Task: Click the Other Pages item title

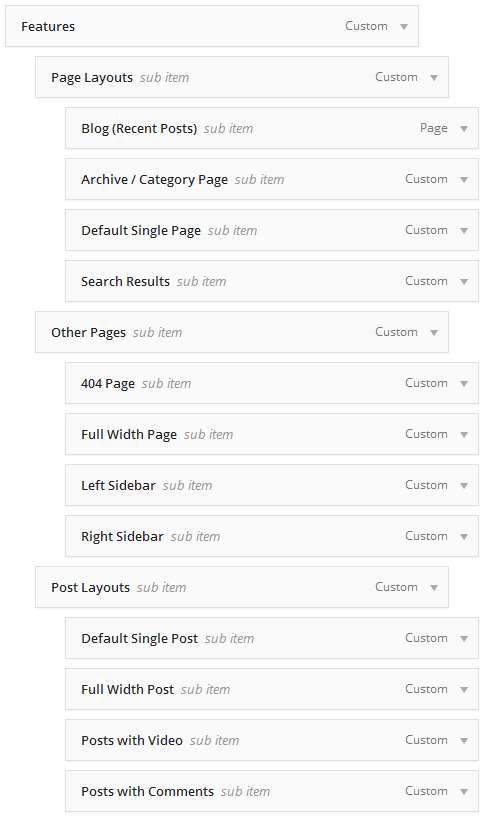Action: coord(89,333)
